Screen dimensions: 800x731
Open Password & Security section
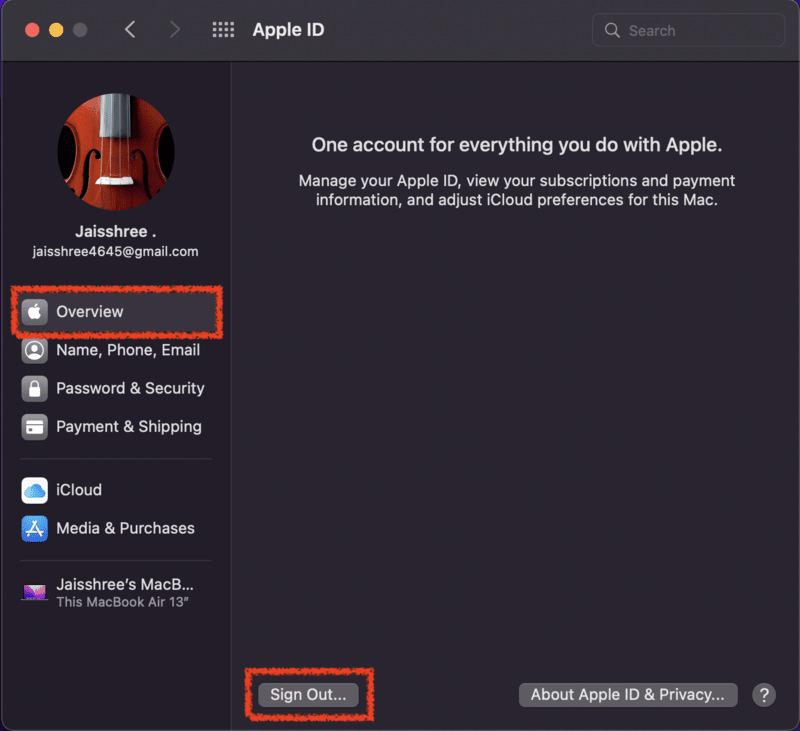117,389
